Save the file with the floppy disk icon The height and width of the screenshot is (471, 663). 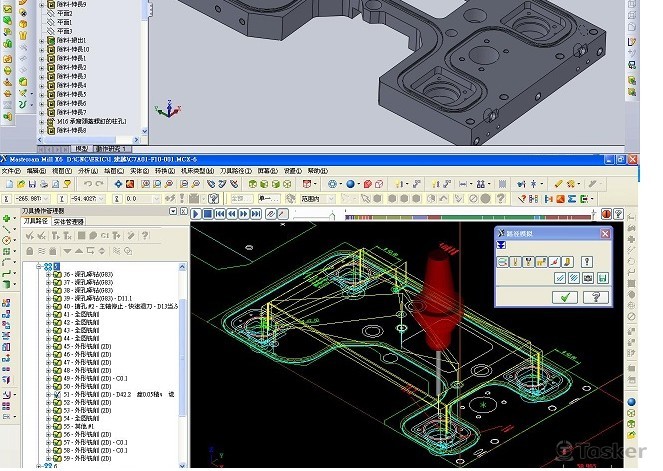pos(32,184)
